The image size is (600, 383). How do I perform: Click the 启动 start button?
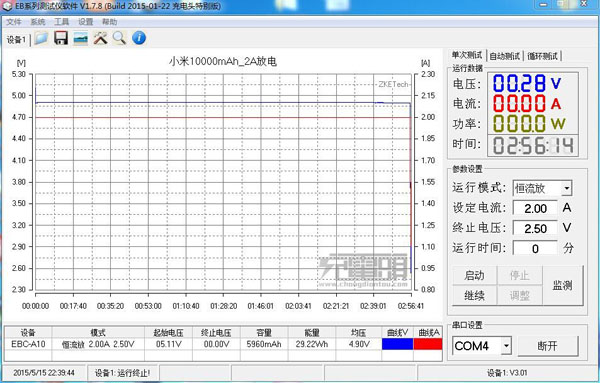coord(474,275)
